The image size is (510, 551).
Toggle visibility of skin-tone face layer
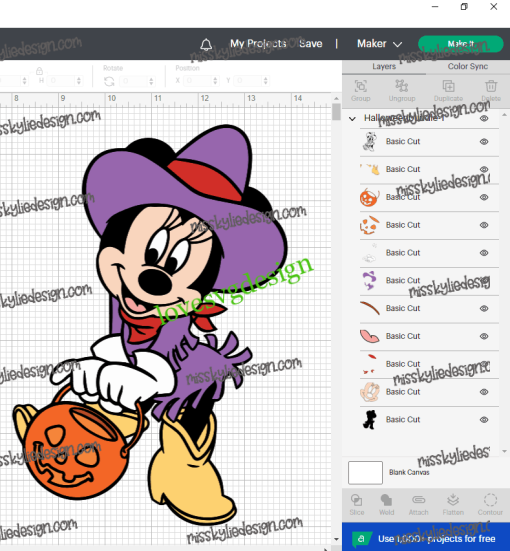pyautogui.click(x=484, y=392)
